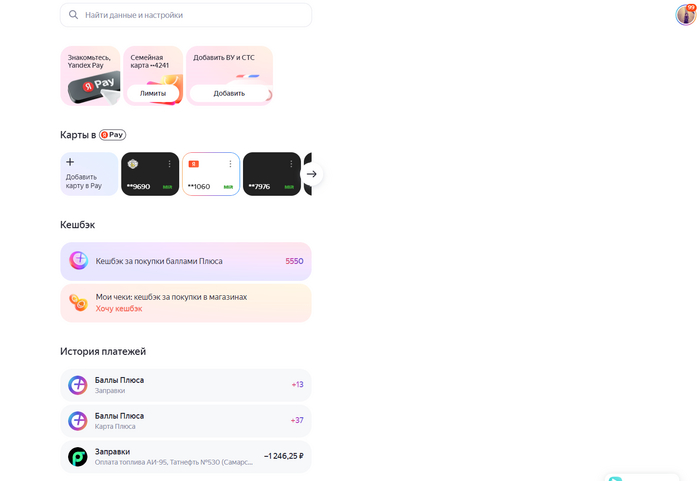Open the three-dots menu on card **9690
Viewport: 700px width, 481px height.
pyautogui.click(x=169, y=164)
